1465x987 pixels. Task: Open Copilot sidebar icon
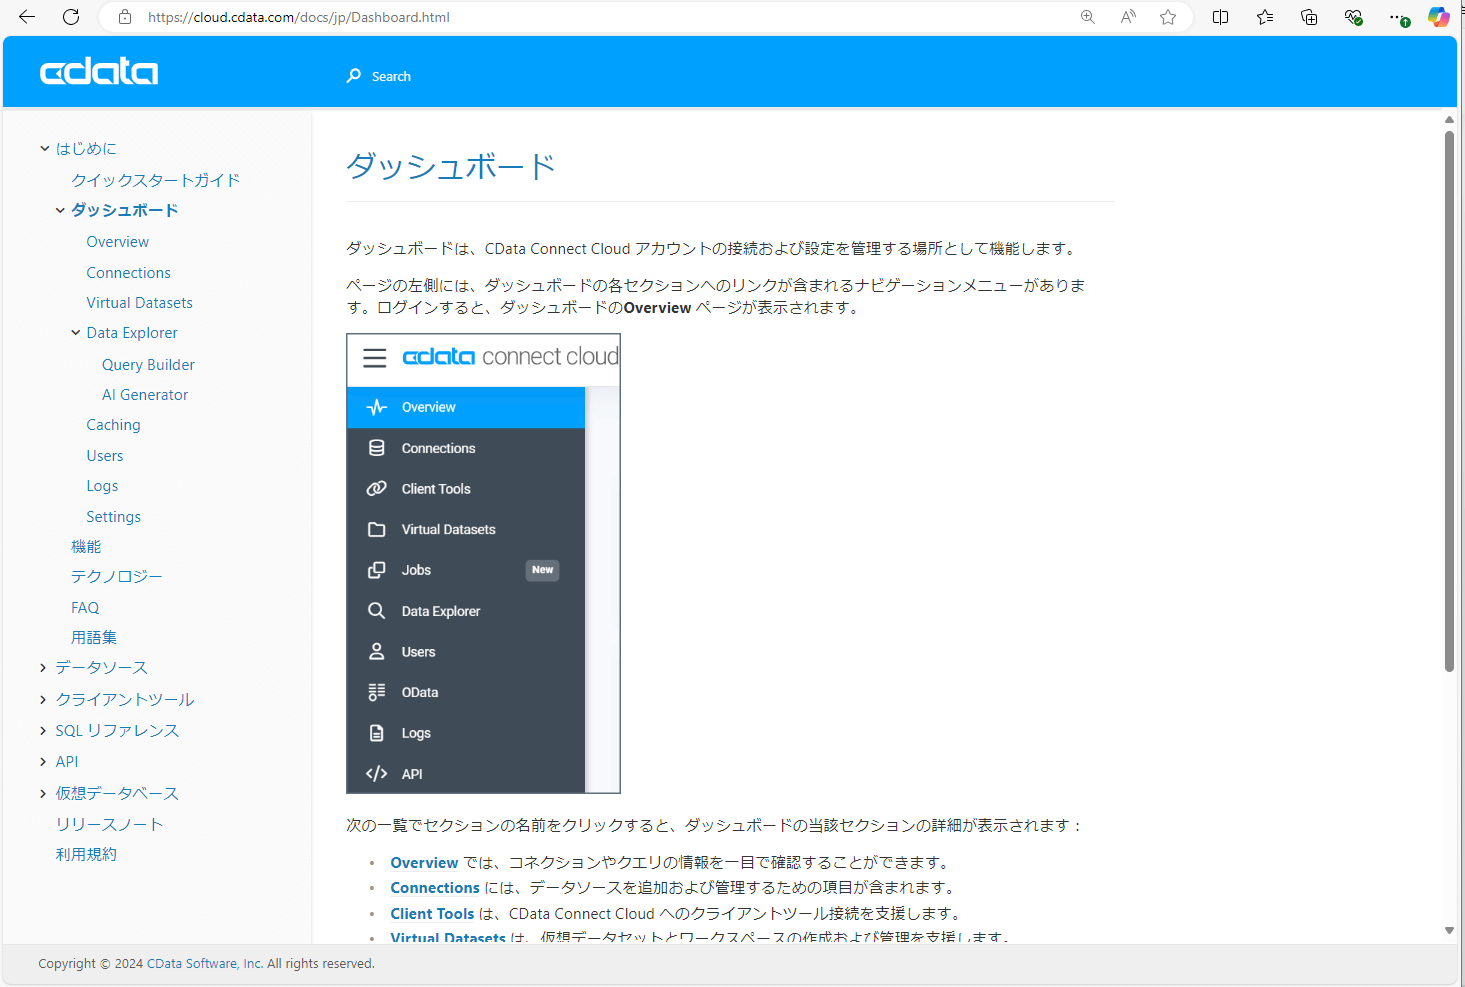tap(1439, 17)
